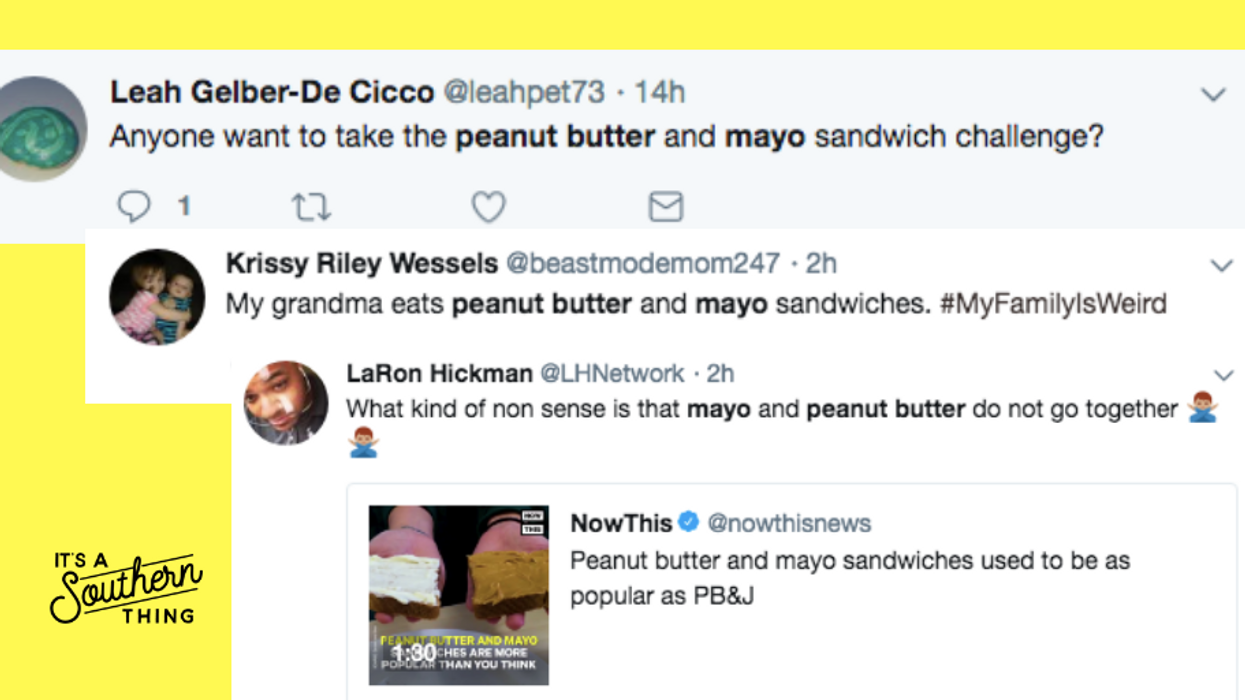The image size is (1245, 700).
Task: Open Krissy Riley Wessels' profile picture
Action: tap(157, 297)
